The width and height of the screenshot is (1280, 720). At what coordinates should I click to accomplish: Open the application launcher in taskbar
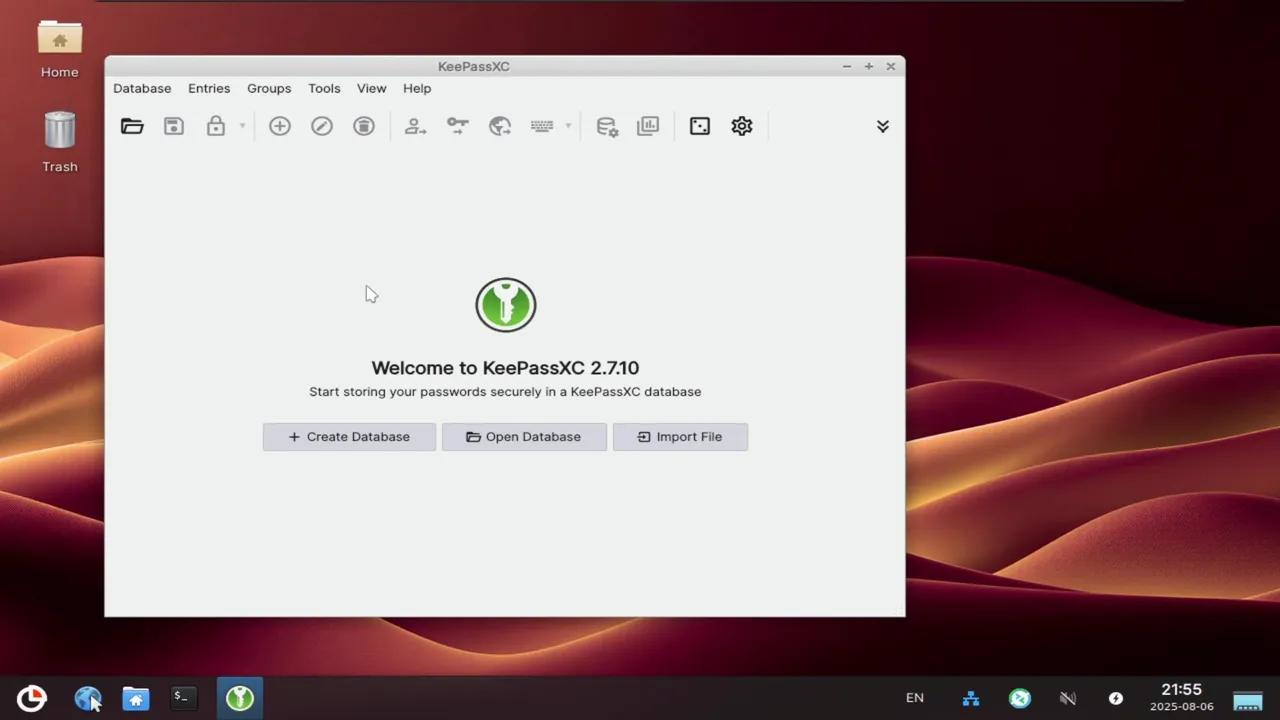[x=32, y=698]
